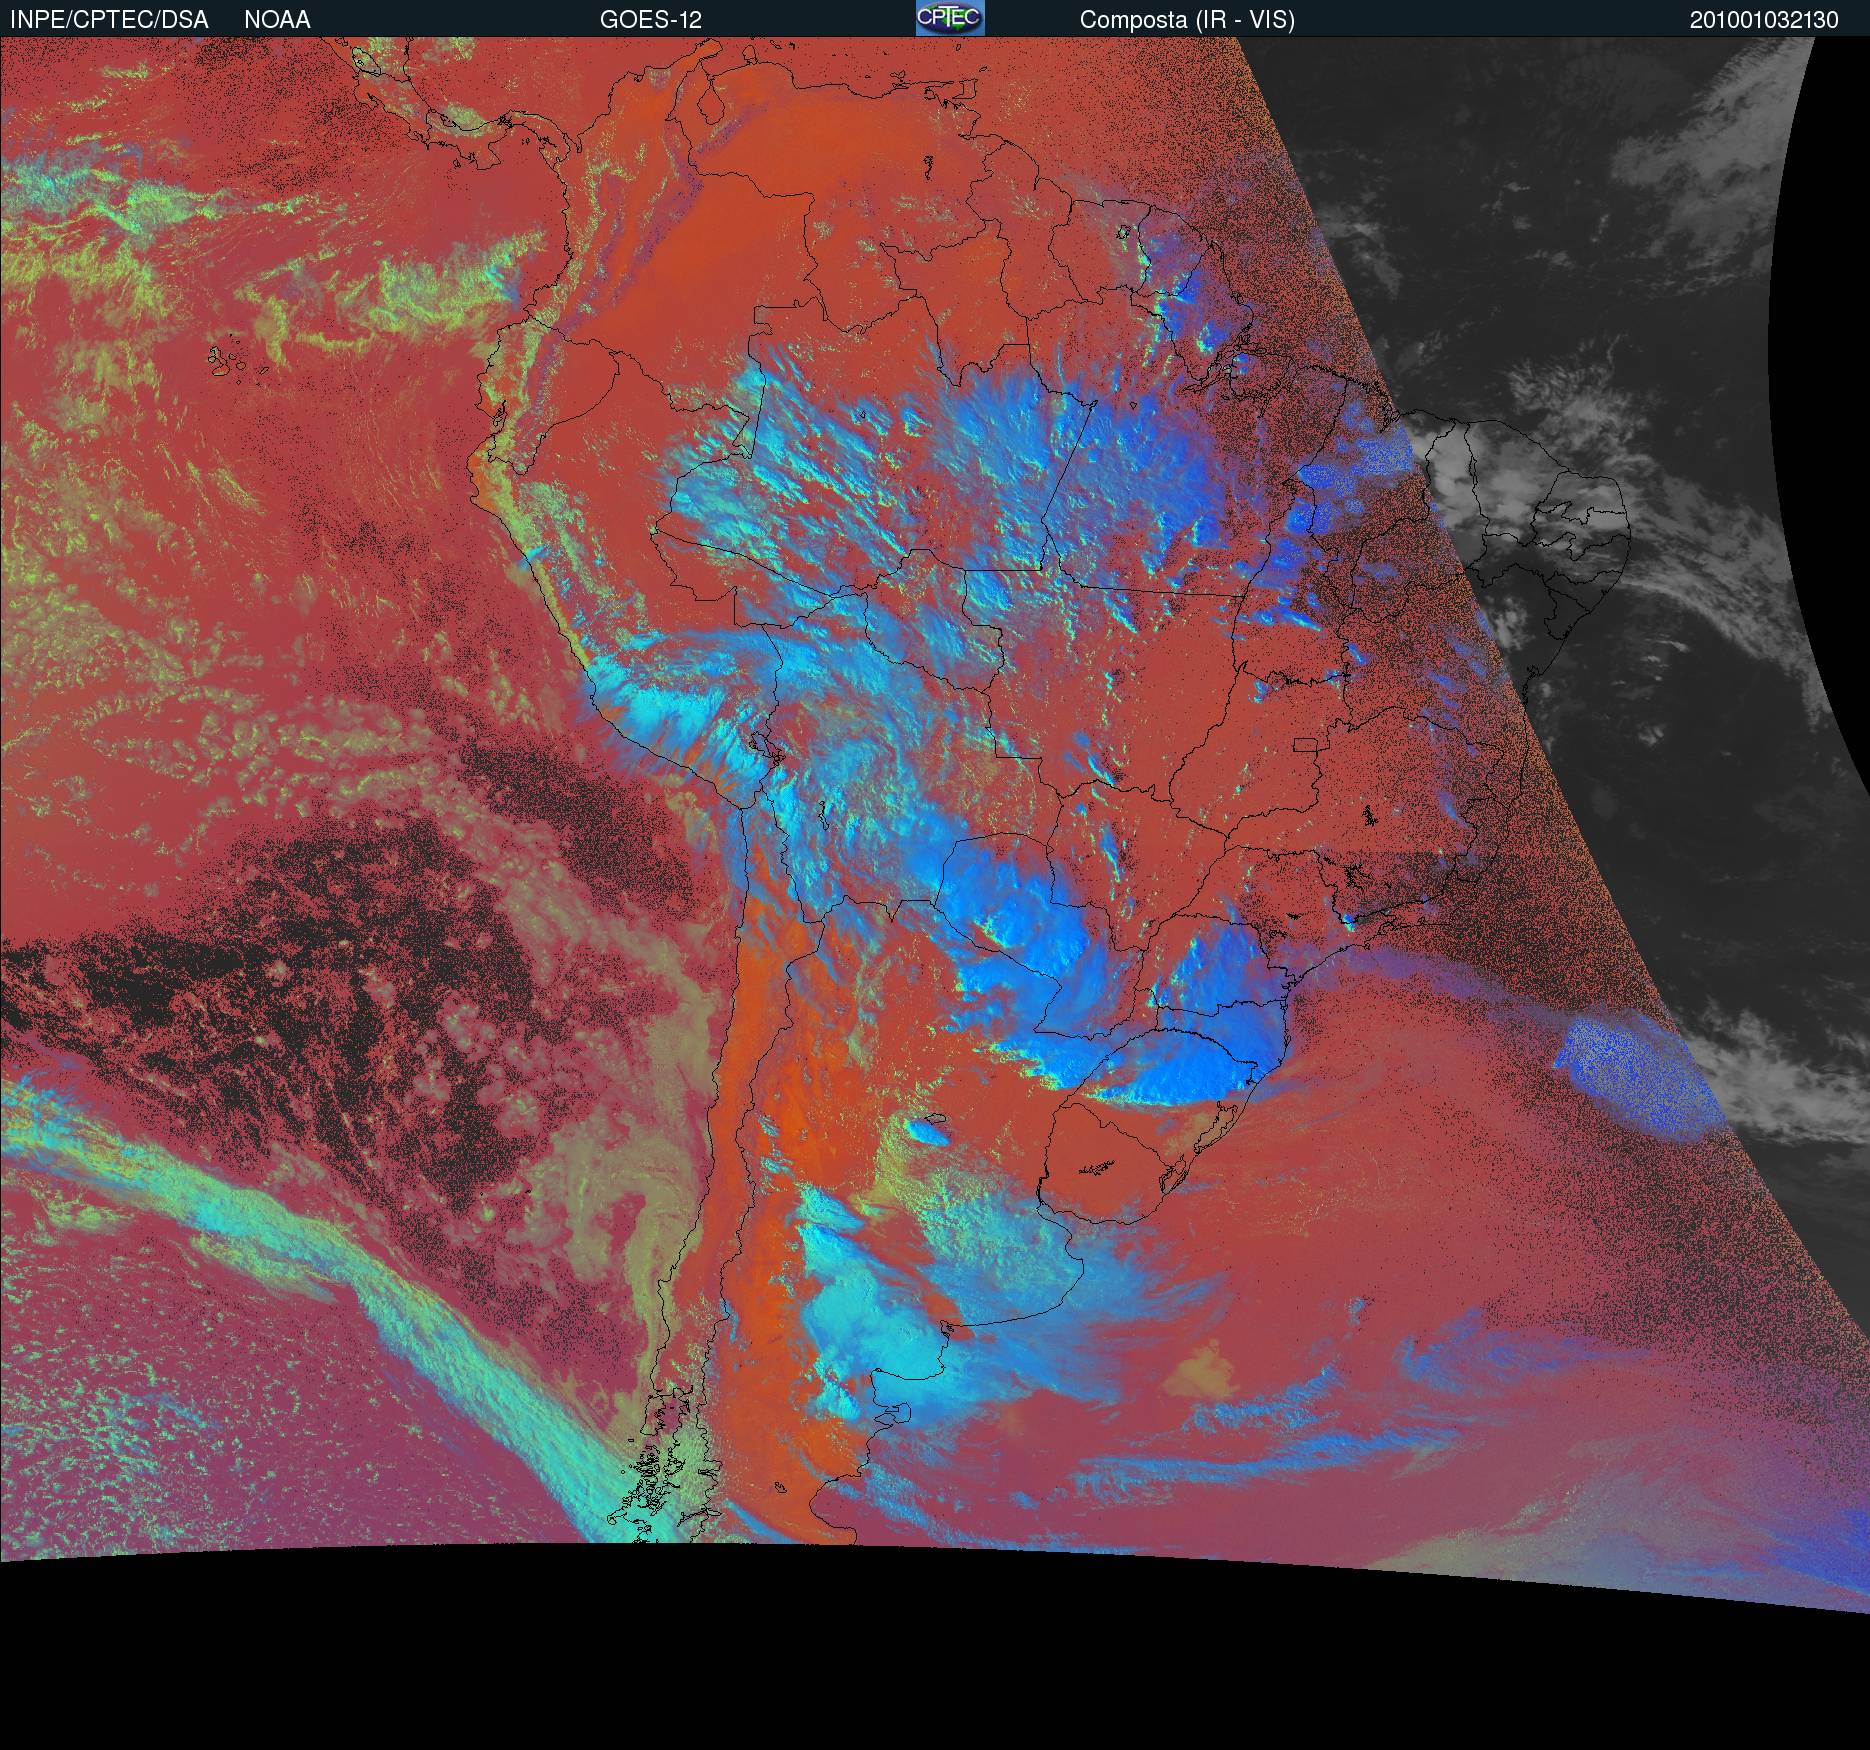Select the timestamp 201001032130

[x=1764, y=20]
